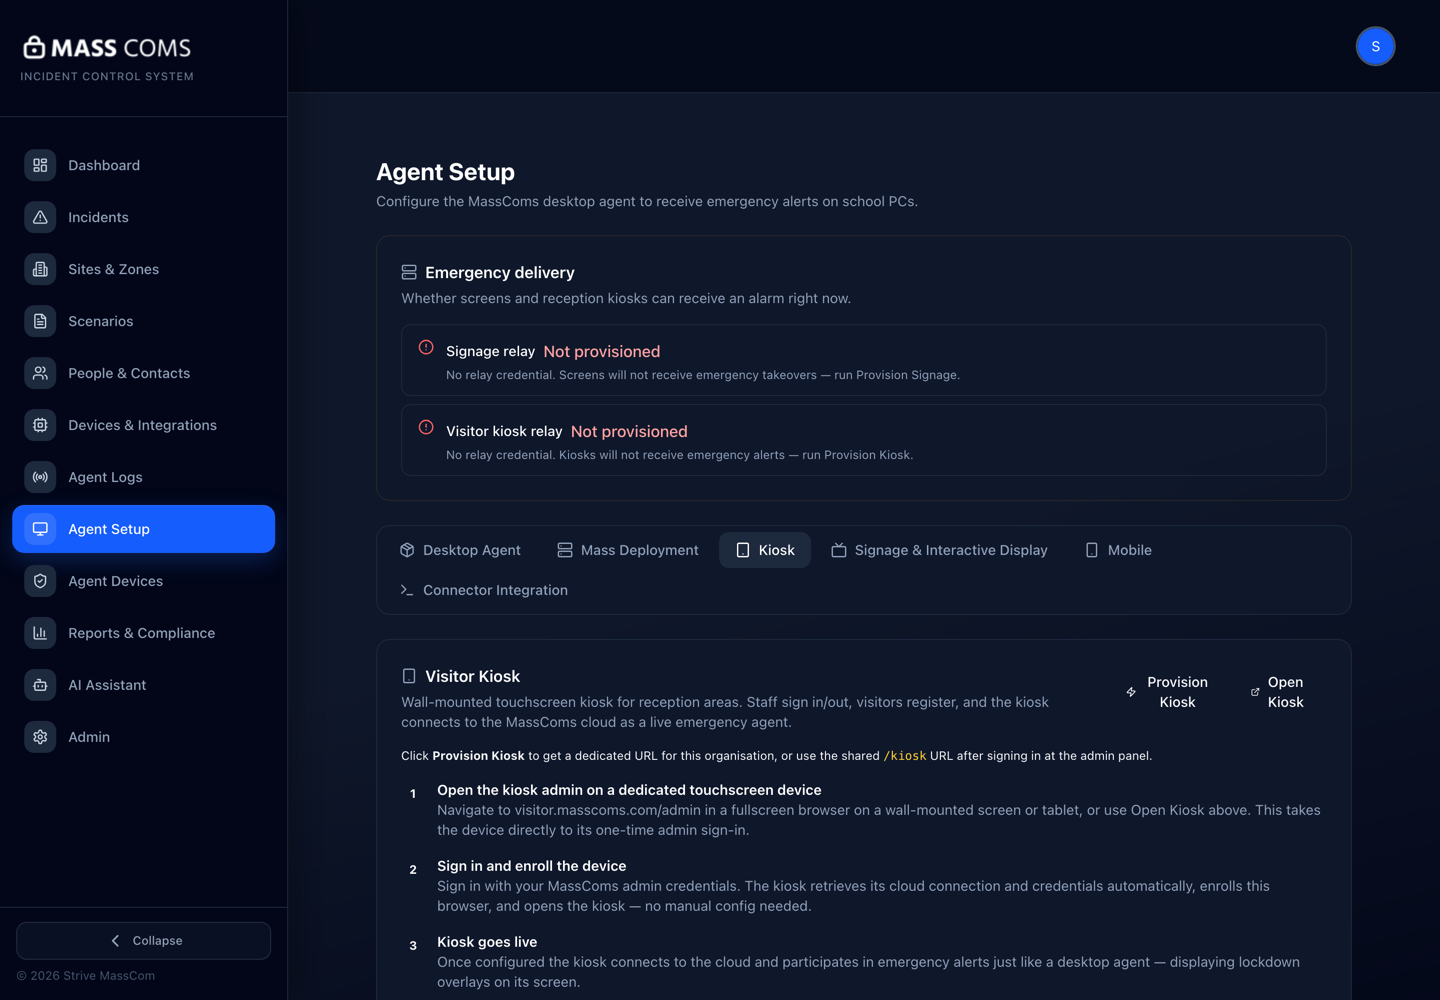Select the Kiosk tab
Viewport: 1440px width, 1000px height.
coord(765,550)
